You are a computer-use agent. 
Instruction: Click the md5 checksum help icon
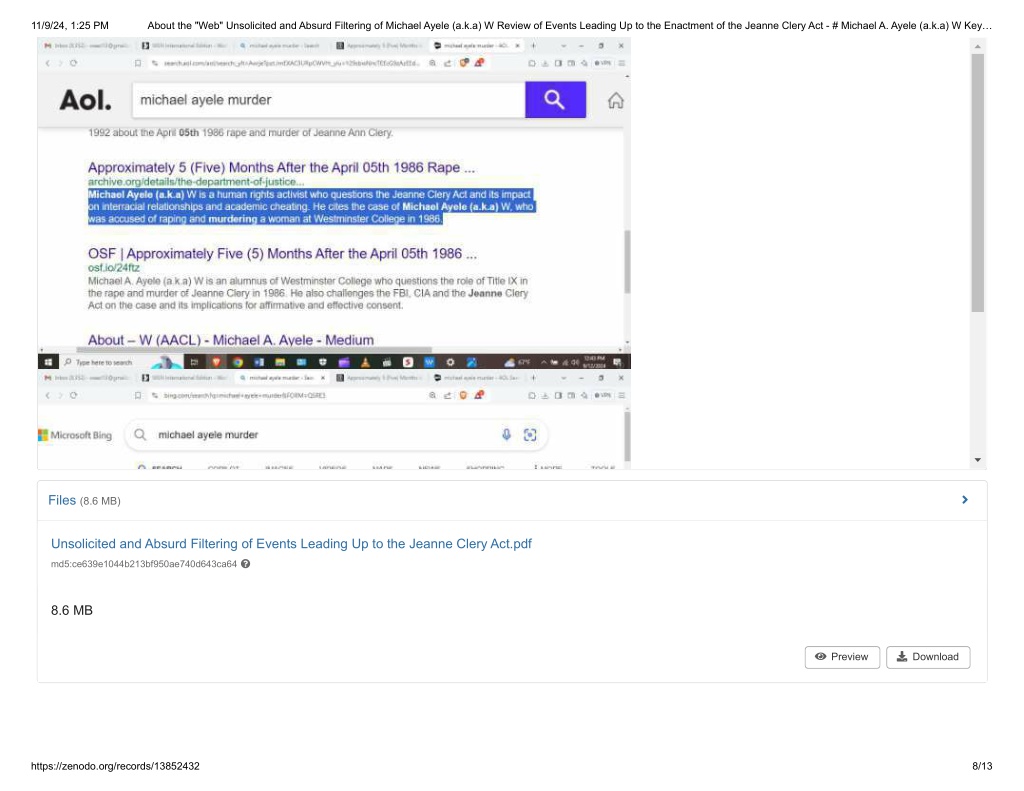point(246,564)
